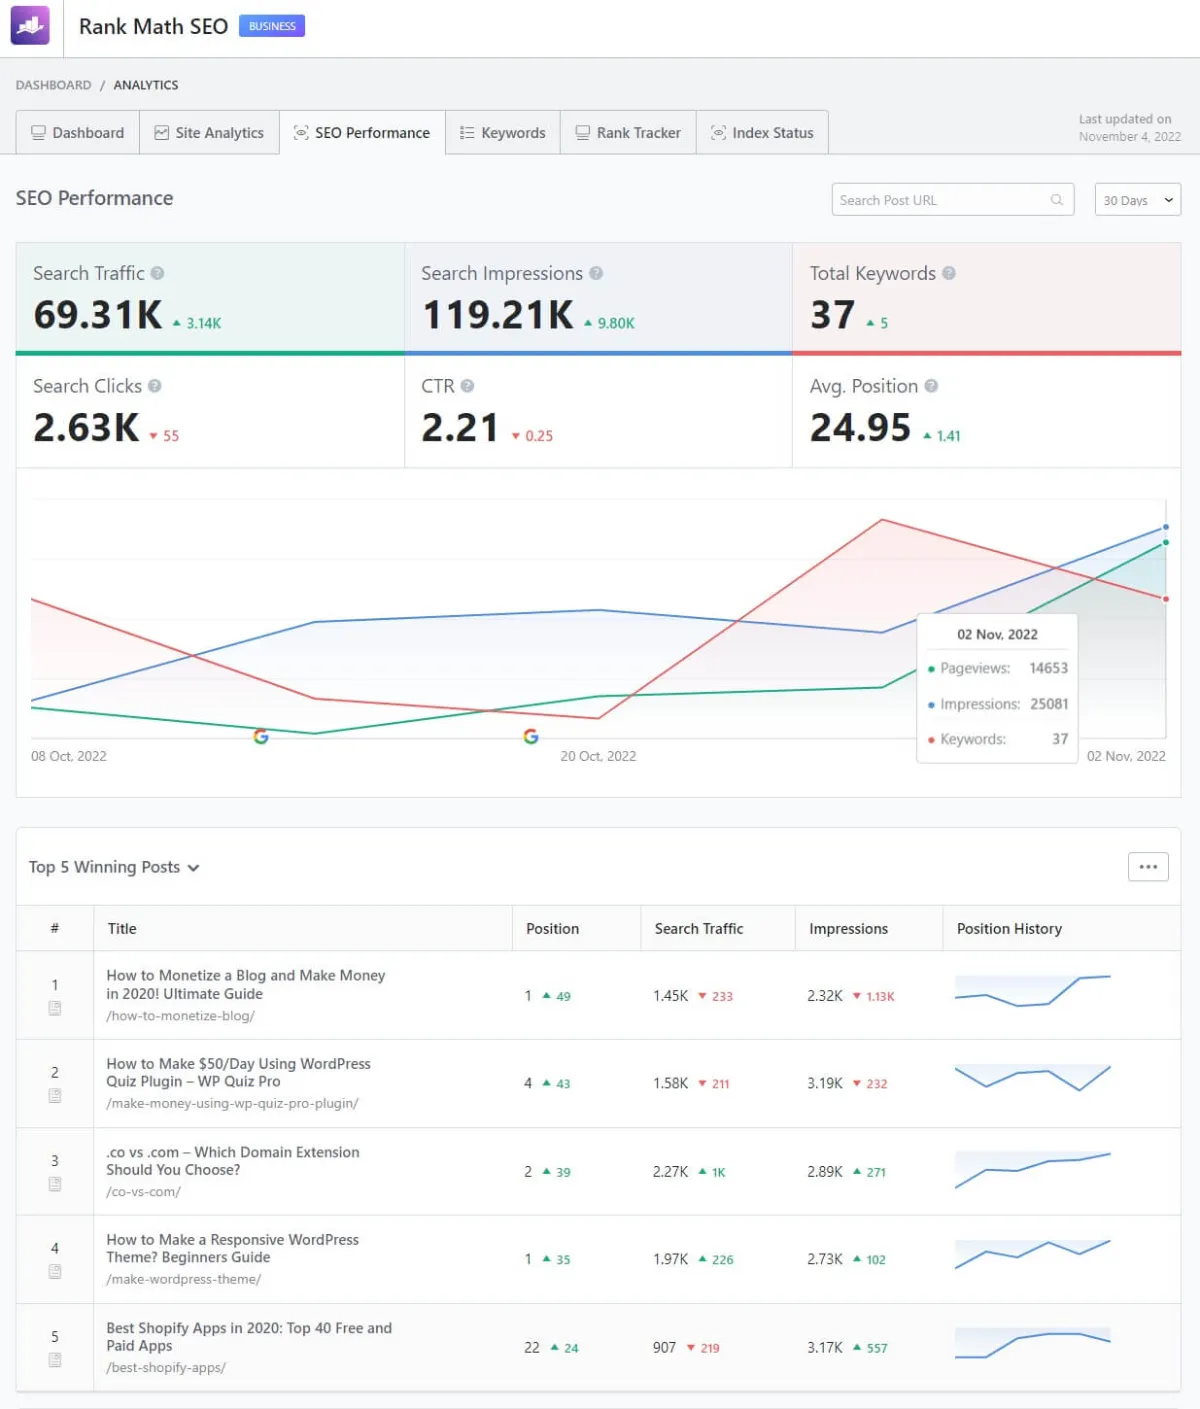Screen dimensions: 1200x1409
Task: Click the three-dot options button
Action: pyautogui.click(x=1147, y=866)
